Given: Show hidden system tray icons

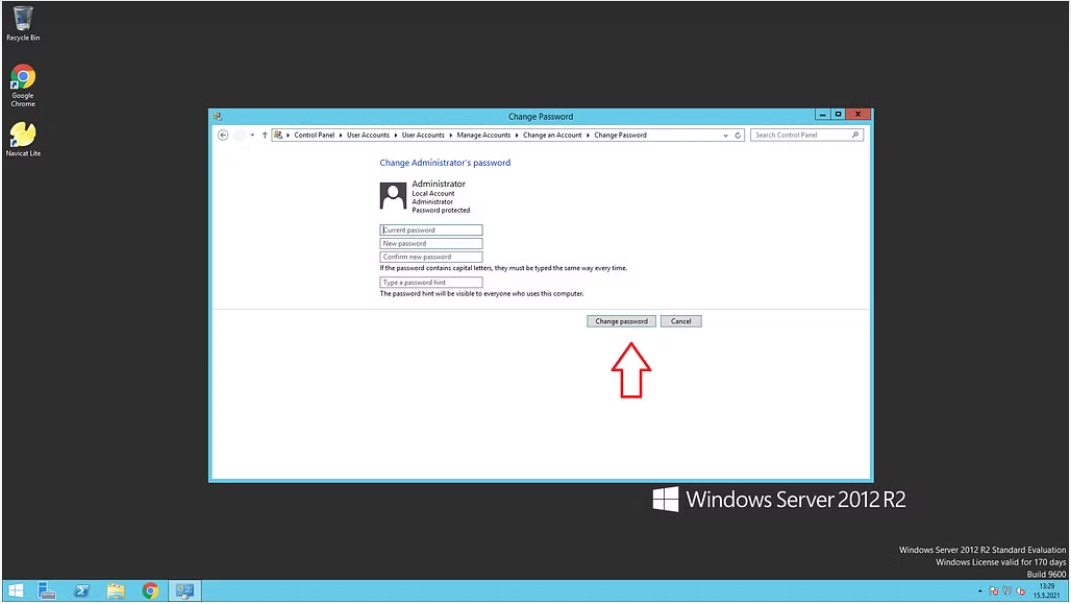Looking at the screenshot, I should pos(979,591).
